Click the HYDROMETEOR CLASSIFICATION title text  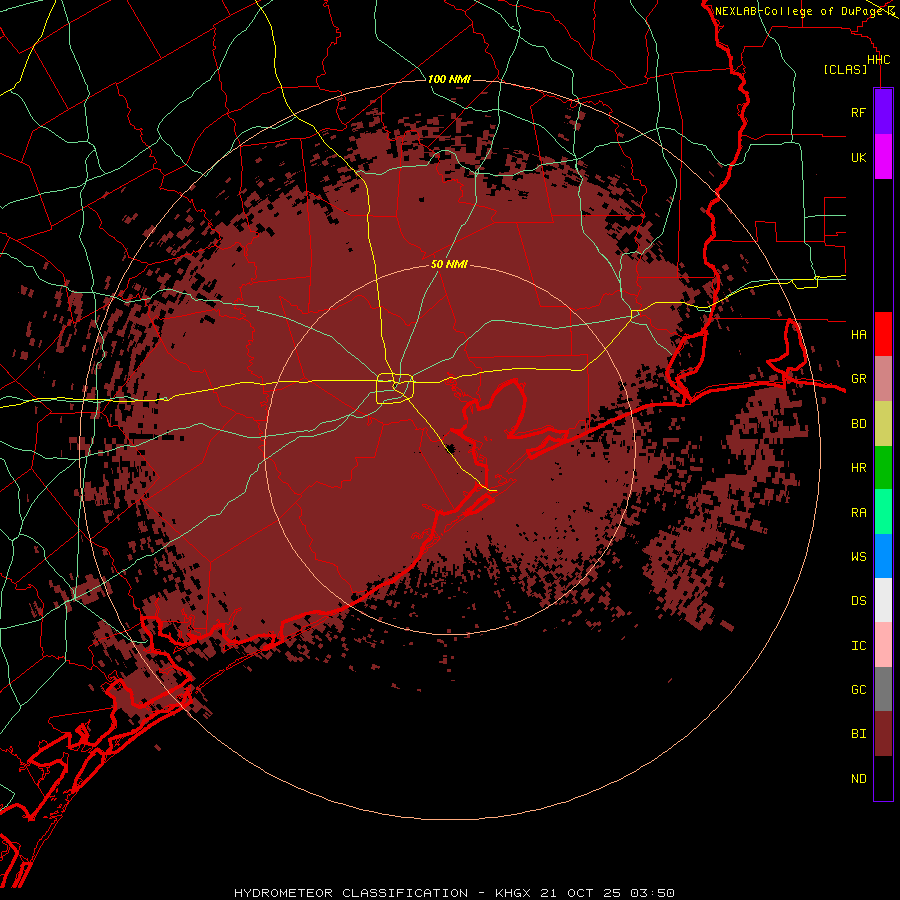point(351,893)
